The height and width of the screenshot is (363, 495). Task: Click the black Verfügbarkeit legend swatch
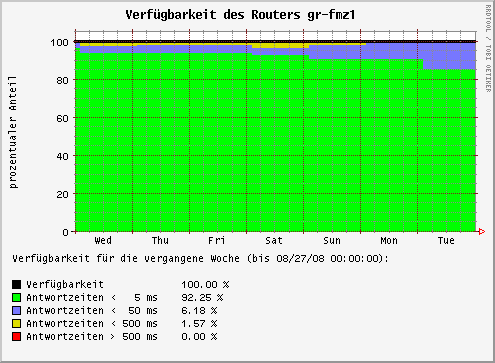17,284
